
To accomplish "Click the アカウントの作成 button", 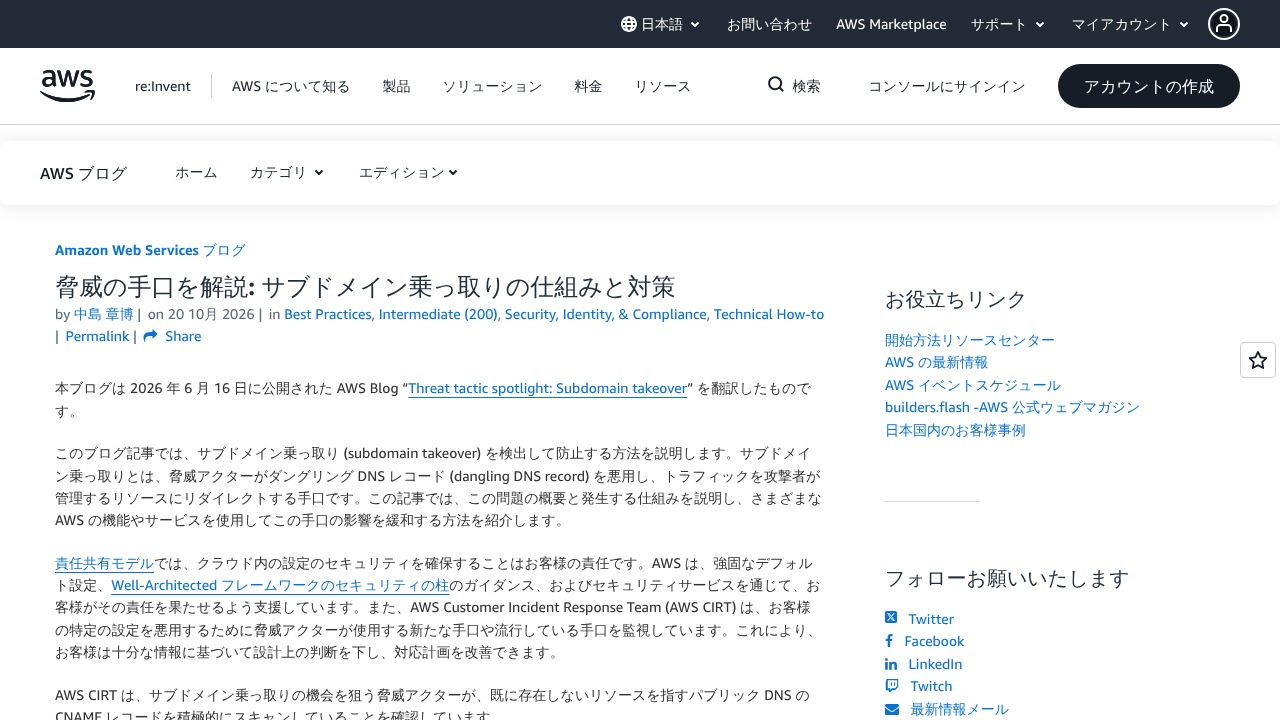I will click(x=1149, y=86).
